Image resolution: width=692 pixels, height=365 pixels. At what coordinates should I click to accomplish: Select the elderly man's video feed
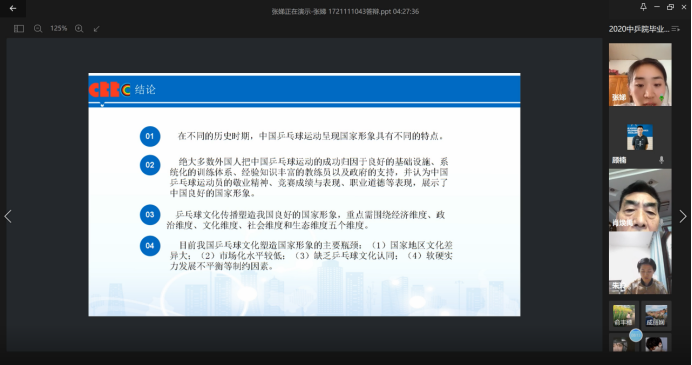pos(640,200)
